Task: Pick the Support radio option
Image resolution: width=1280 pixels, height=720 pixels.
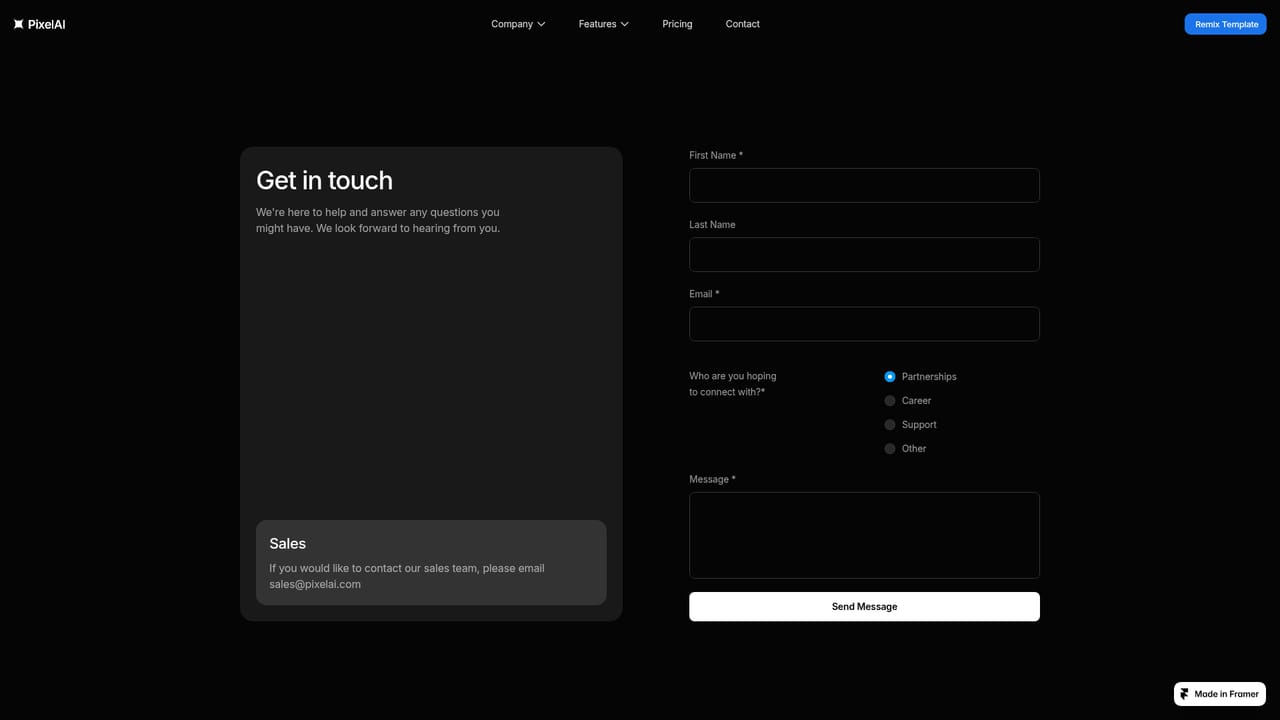Action: pos(890,425)
